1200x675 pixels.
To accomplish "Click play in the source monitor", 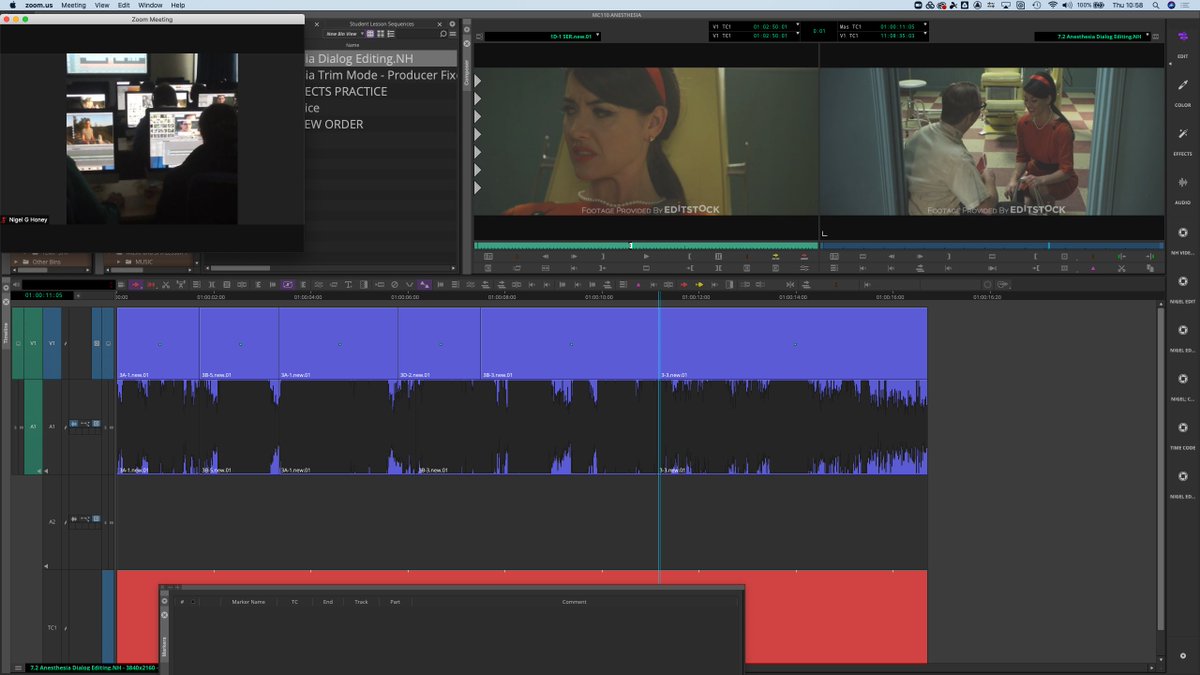I will pos(646,256).
